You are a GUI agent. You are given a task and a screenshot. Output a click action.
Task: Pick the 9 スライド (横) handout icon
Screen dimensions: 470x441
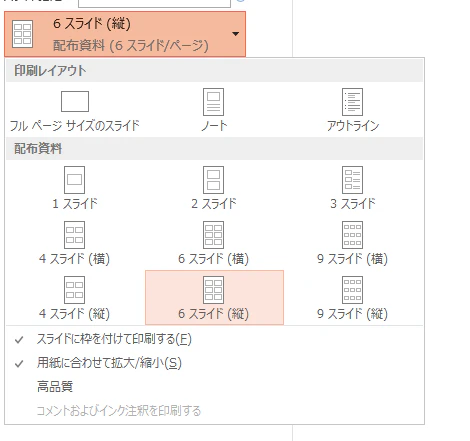[352, 235]
